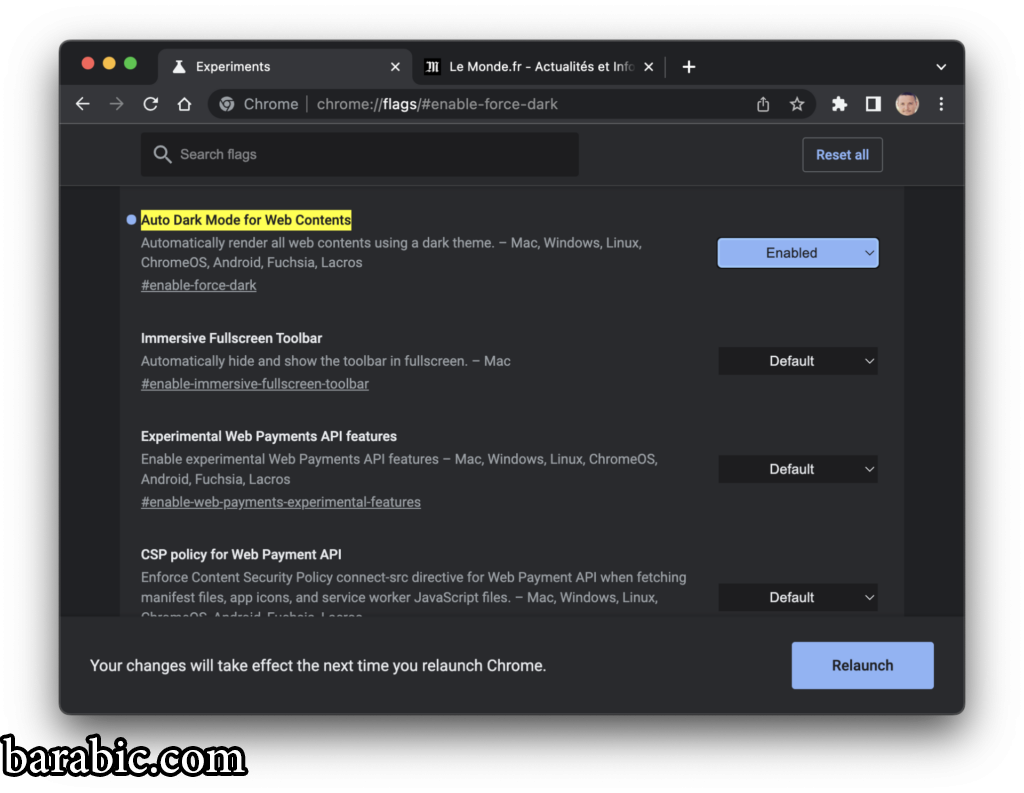The width and height of the screenshot is (1024, 793).
Task: Open a new tab with plus
Action: [x=688, y=67]
